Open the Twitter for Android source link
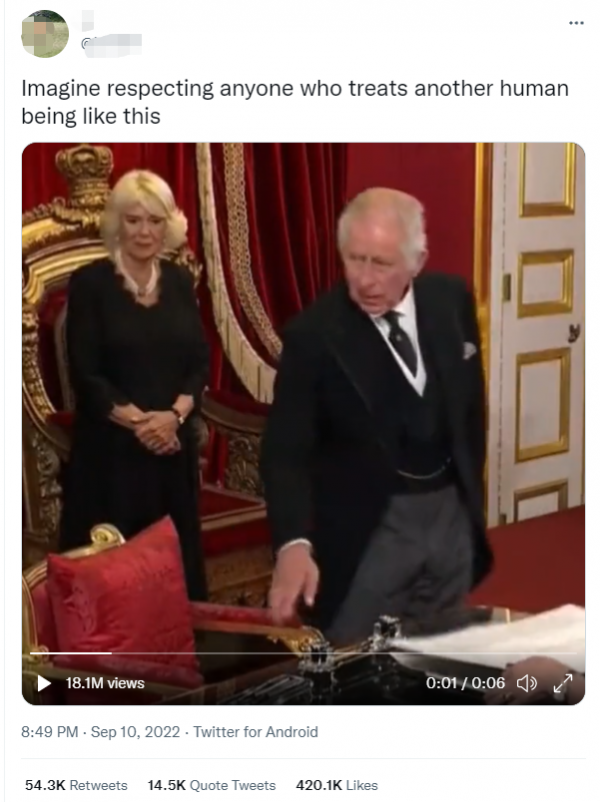This screenshot has width=600, height=802. tap(256, 732)
